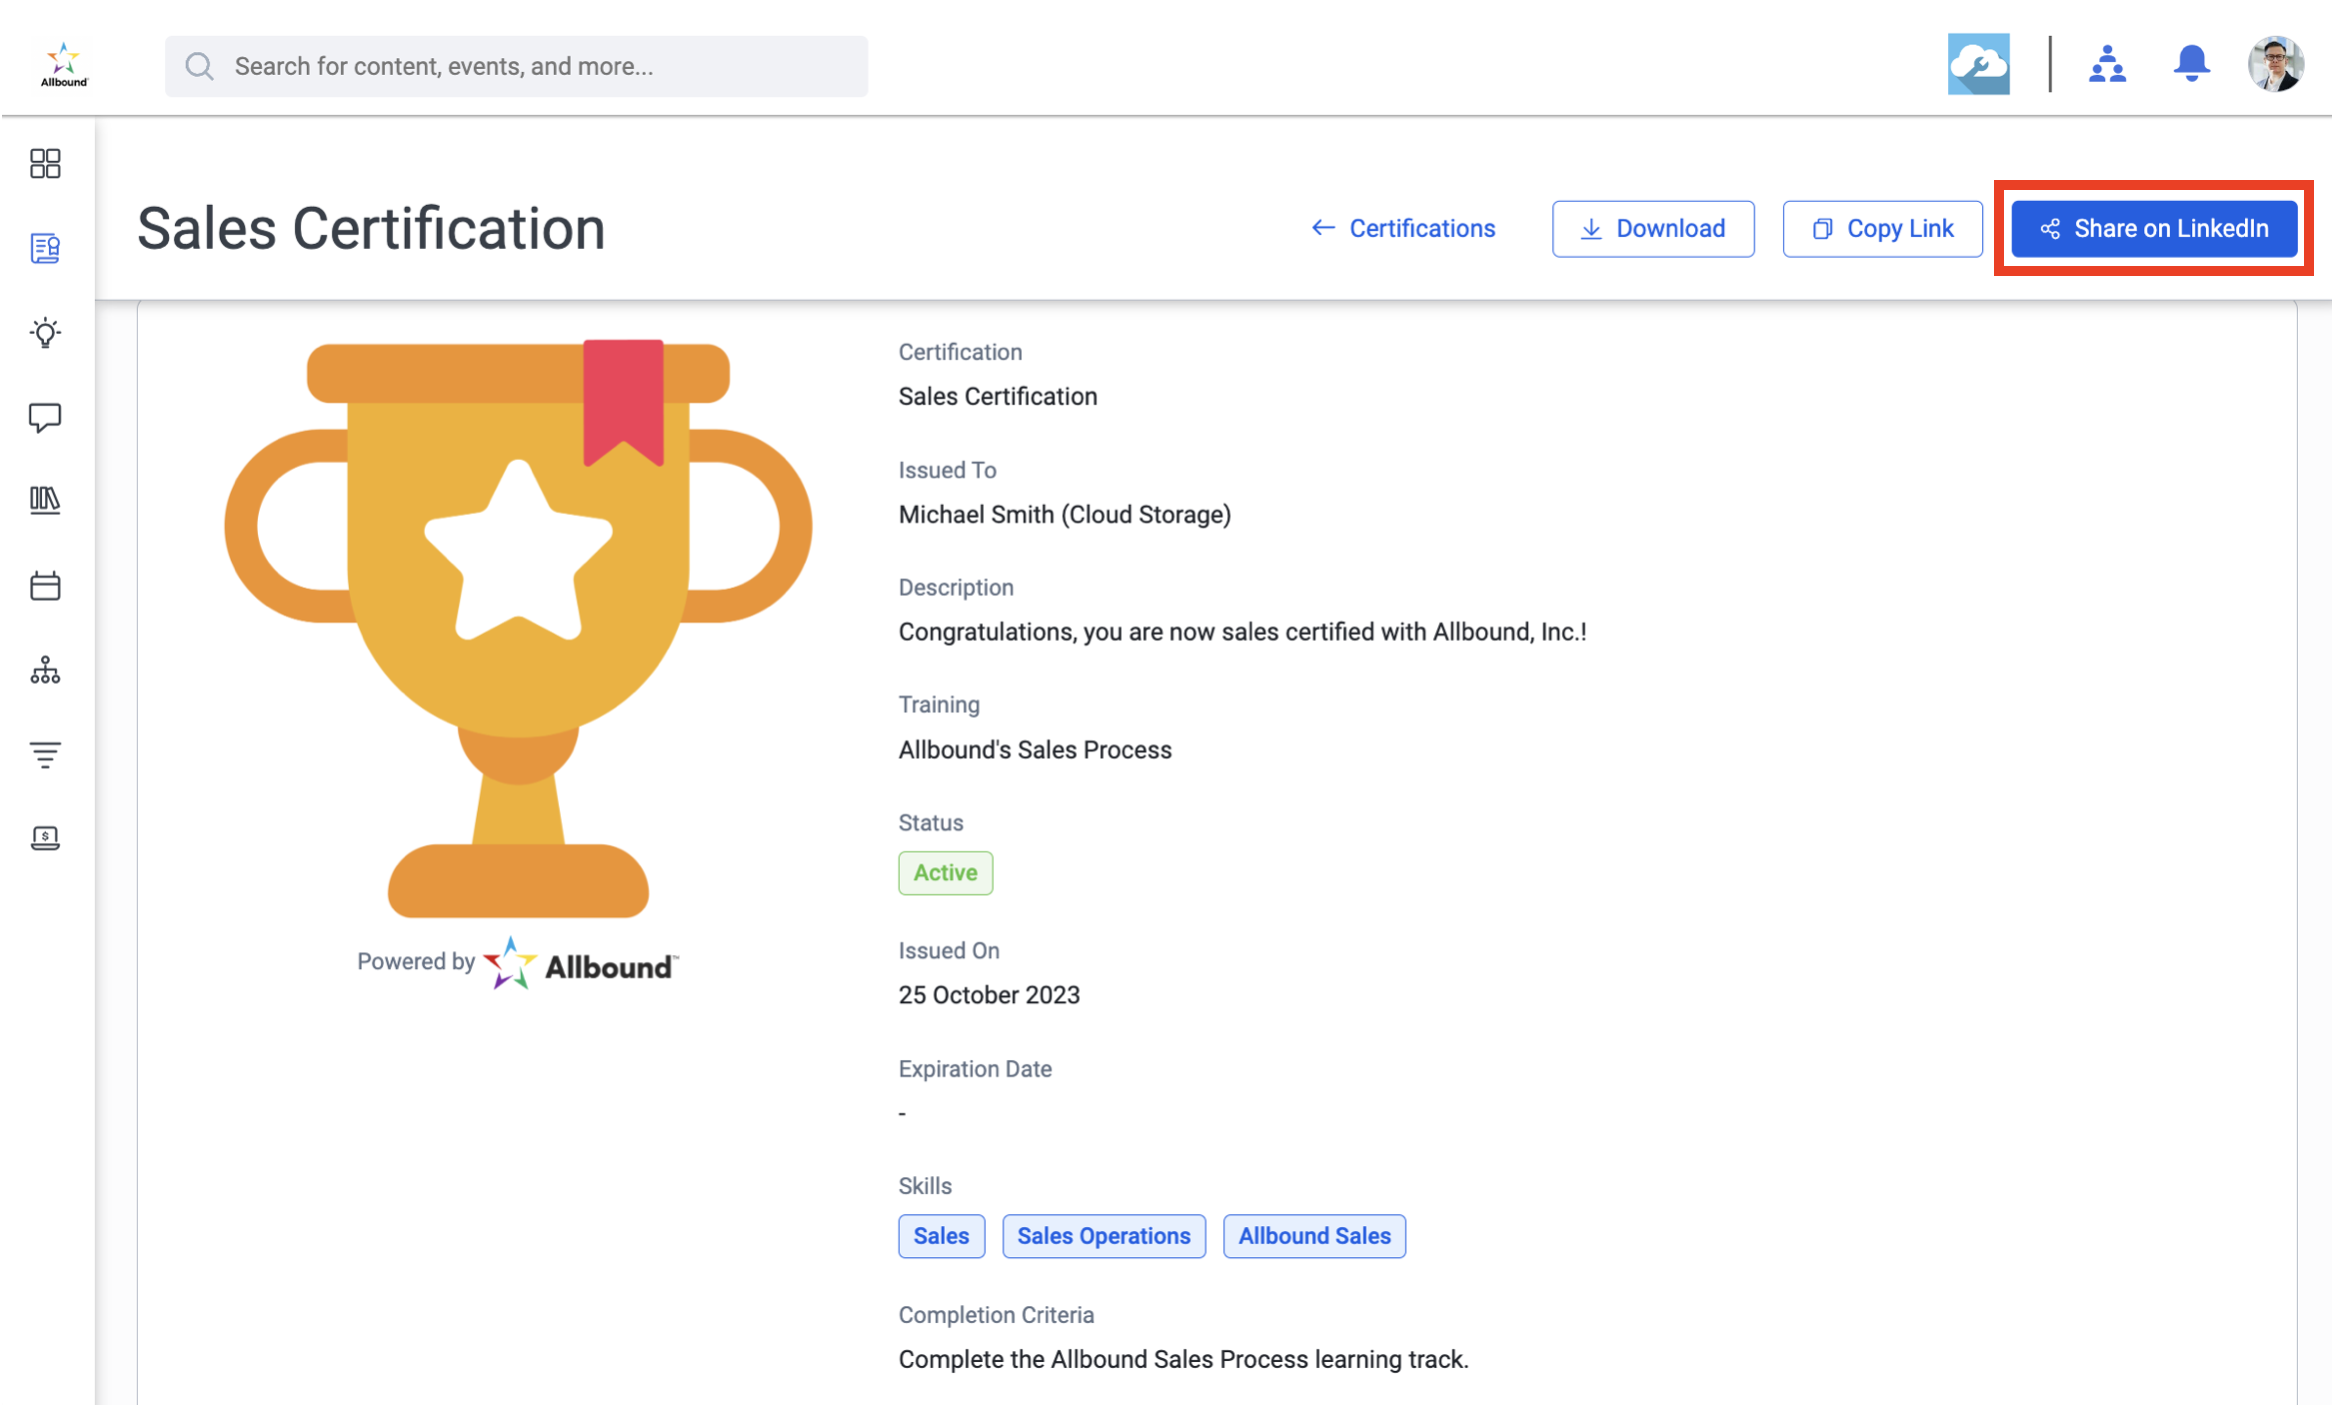Open the filter lines icon in sidebar
2338x1410 pixels.
(45, 755)
